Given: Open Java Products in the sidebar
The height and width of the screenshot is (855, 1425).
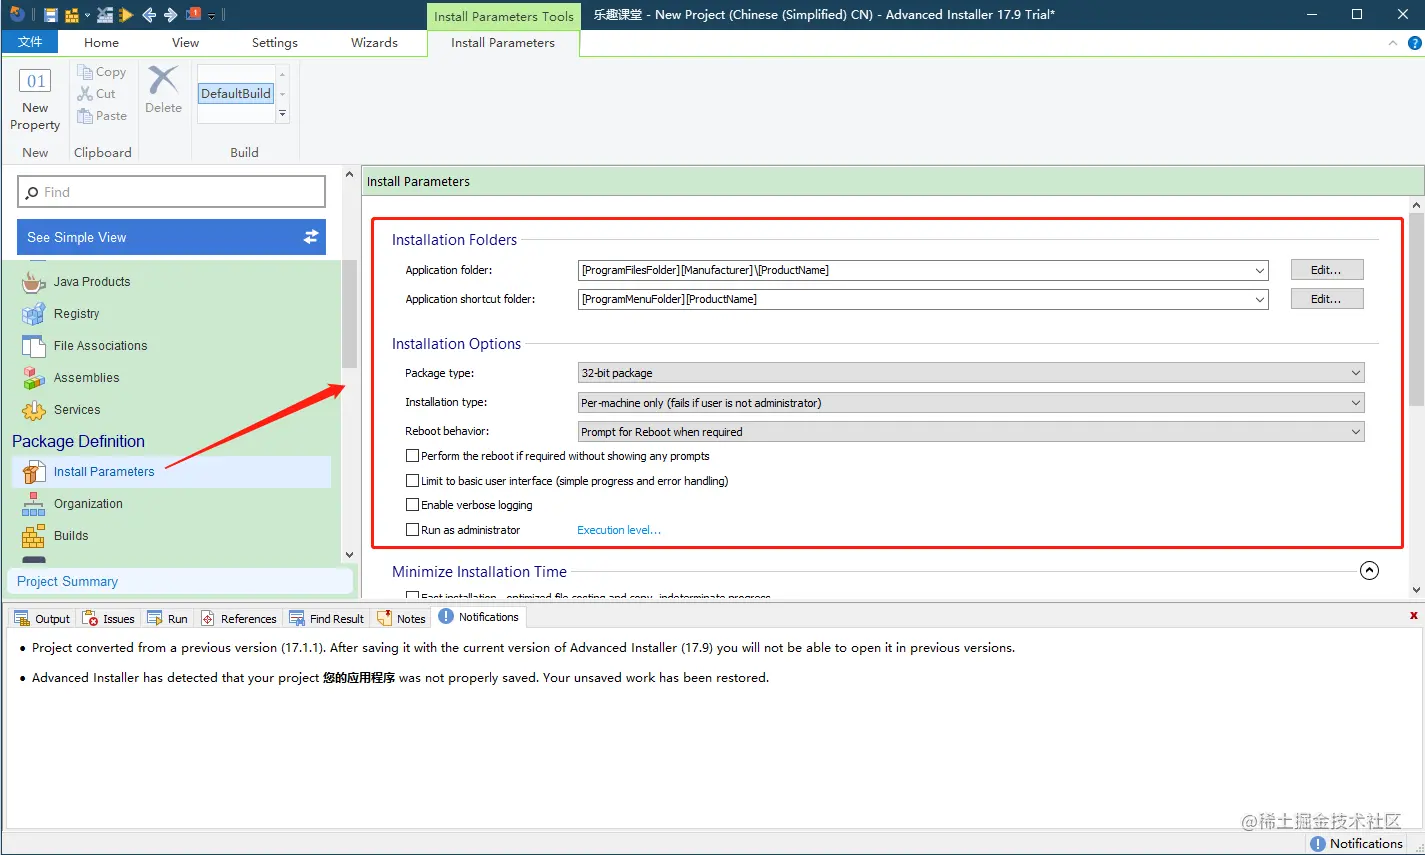Looking at the screenshot, I should 92,282.
